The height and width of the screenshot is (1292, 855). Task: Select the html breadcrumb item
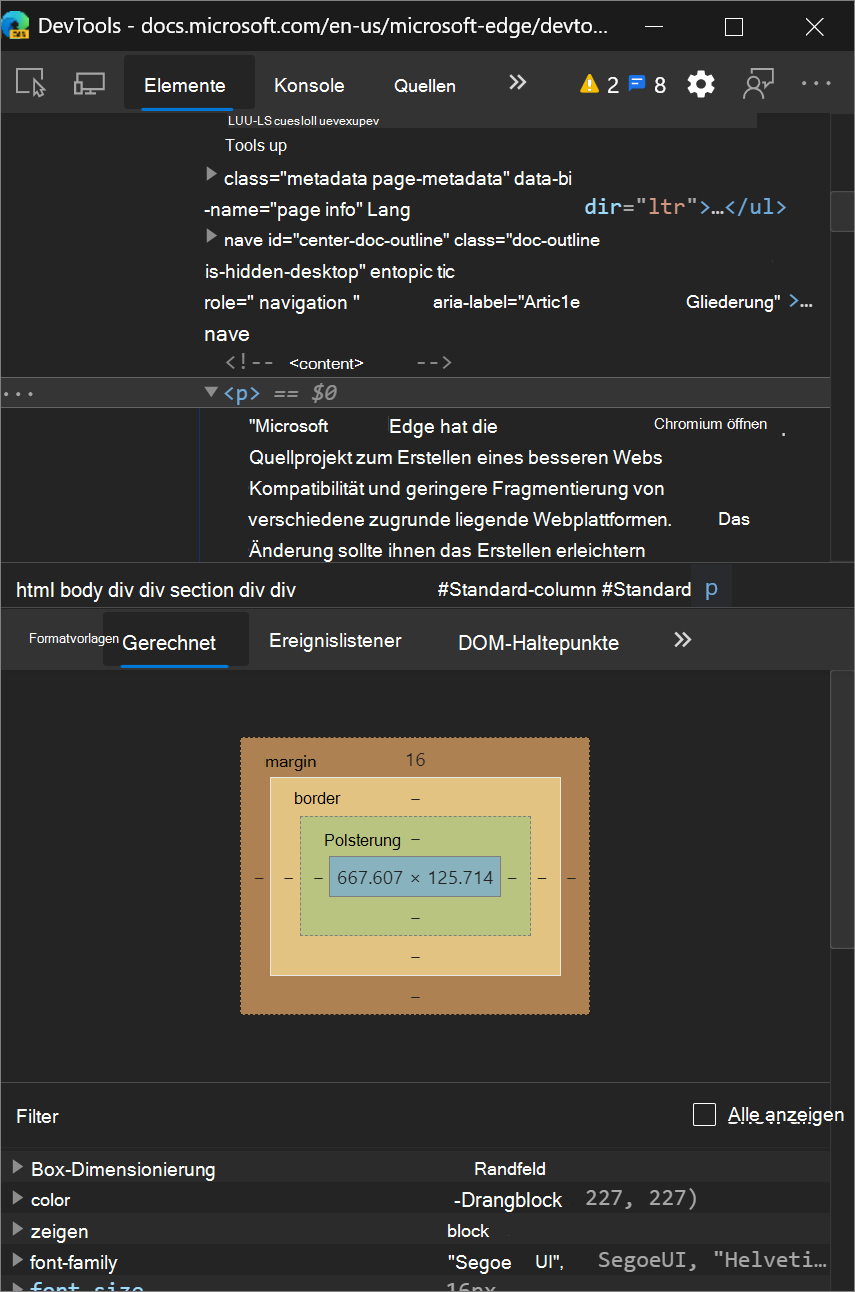(35, 590)
